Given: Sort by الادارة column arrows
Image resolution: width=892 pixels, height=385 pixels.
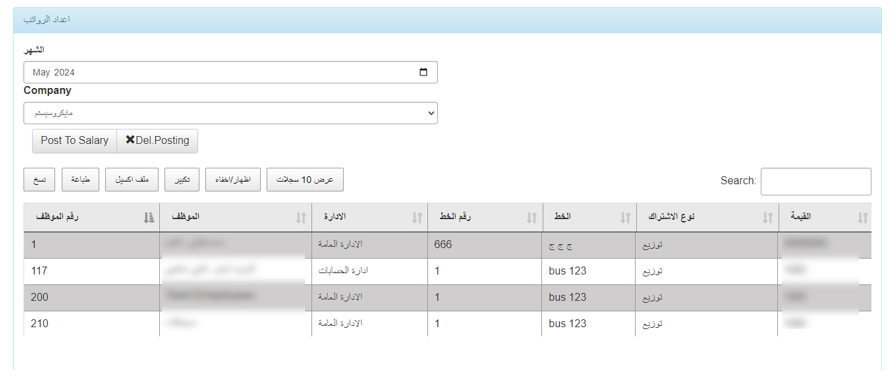Looking at the screenshot, I should pos(417,217).
